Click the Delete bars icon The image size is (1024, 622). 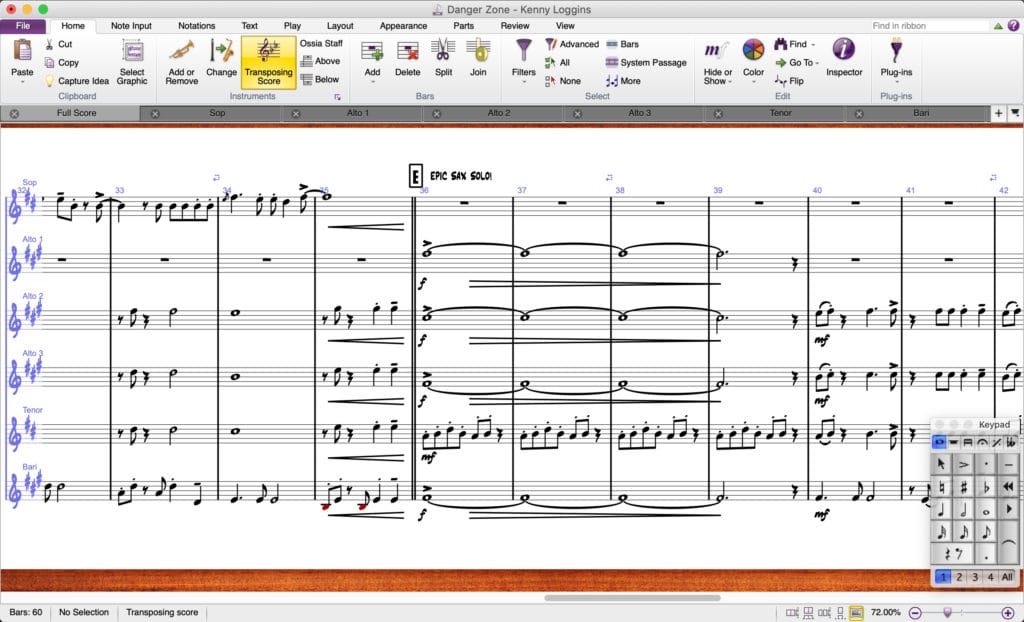pyautogui.click(x=408, y=51)
